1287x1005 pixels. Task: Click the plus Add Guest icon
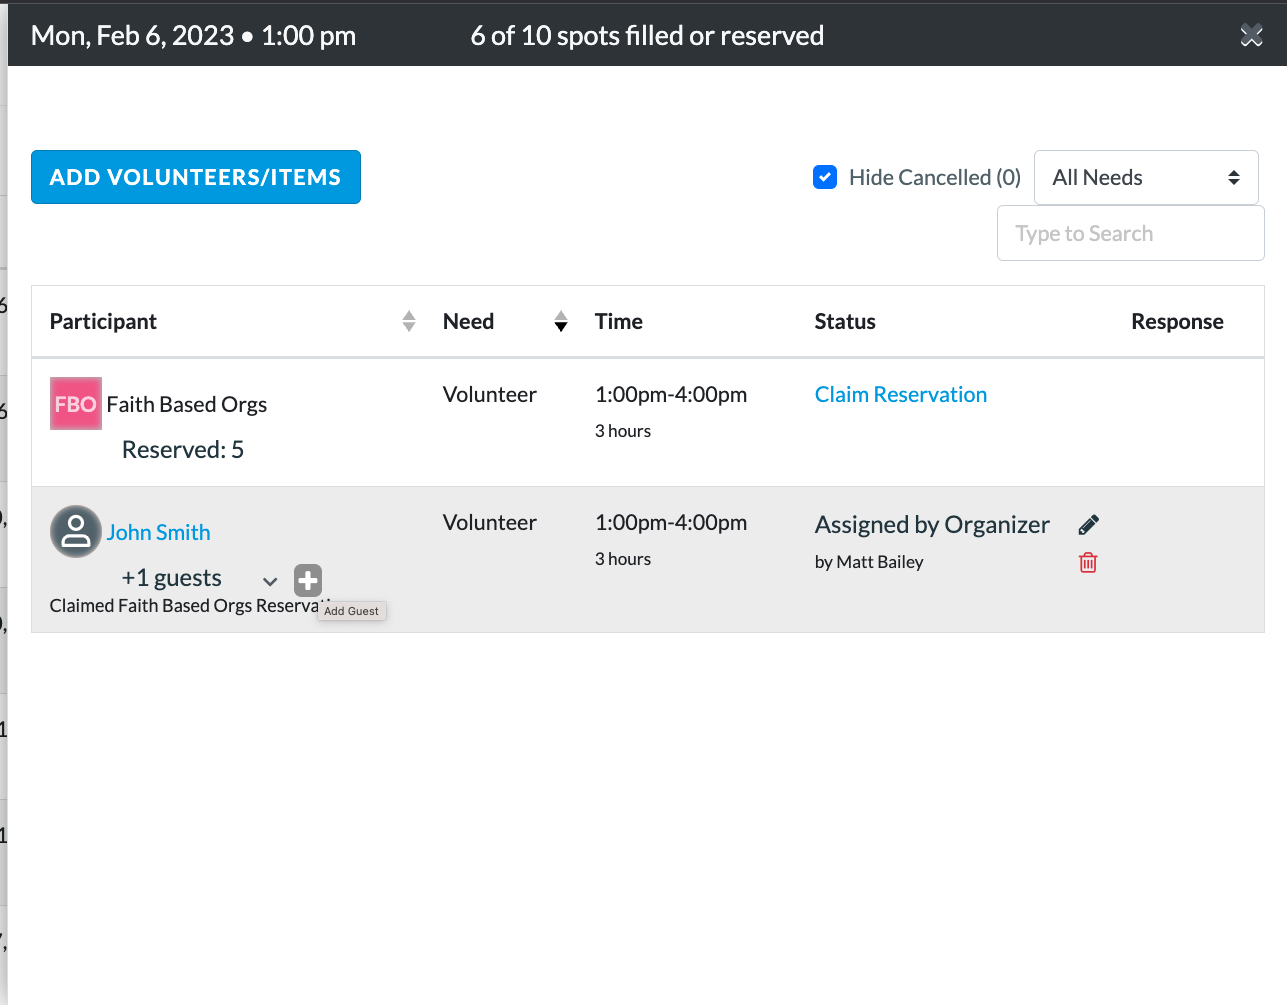point(308,580)
